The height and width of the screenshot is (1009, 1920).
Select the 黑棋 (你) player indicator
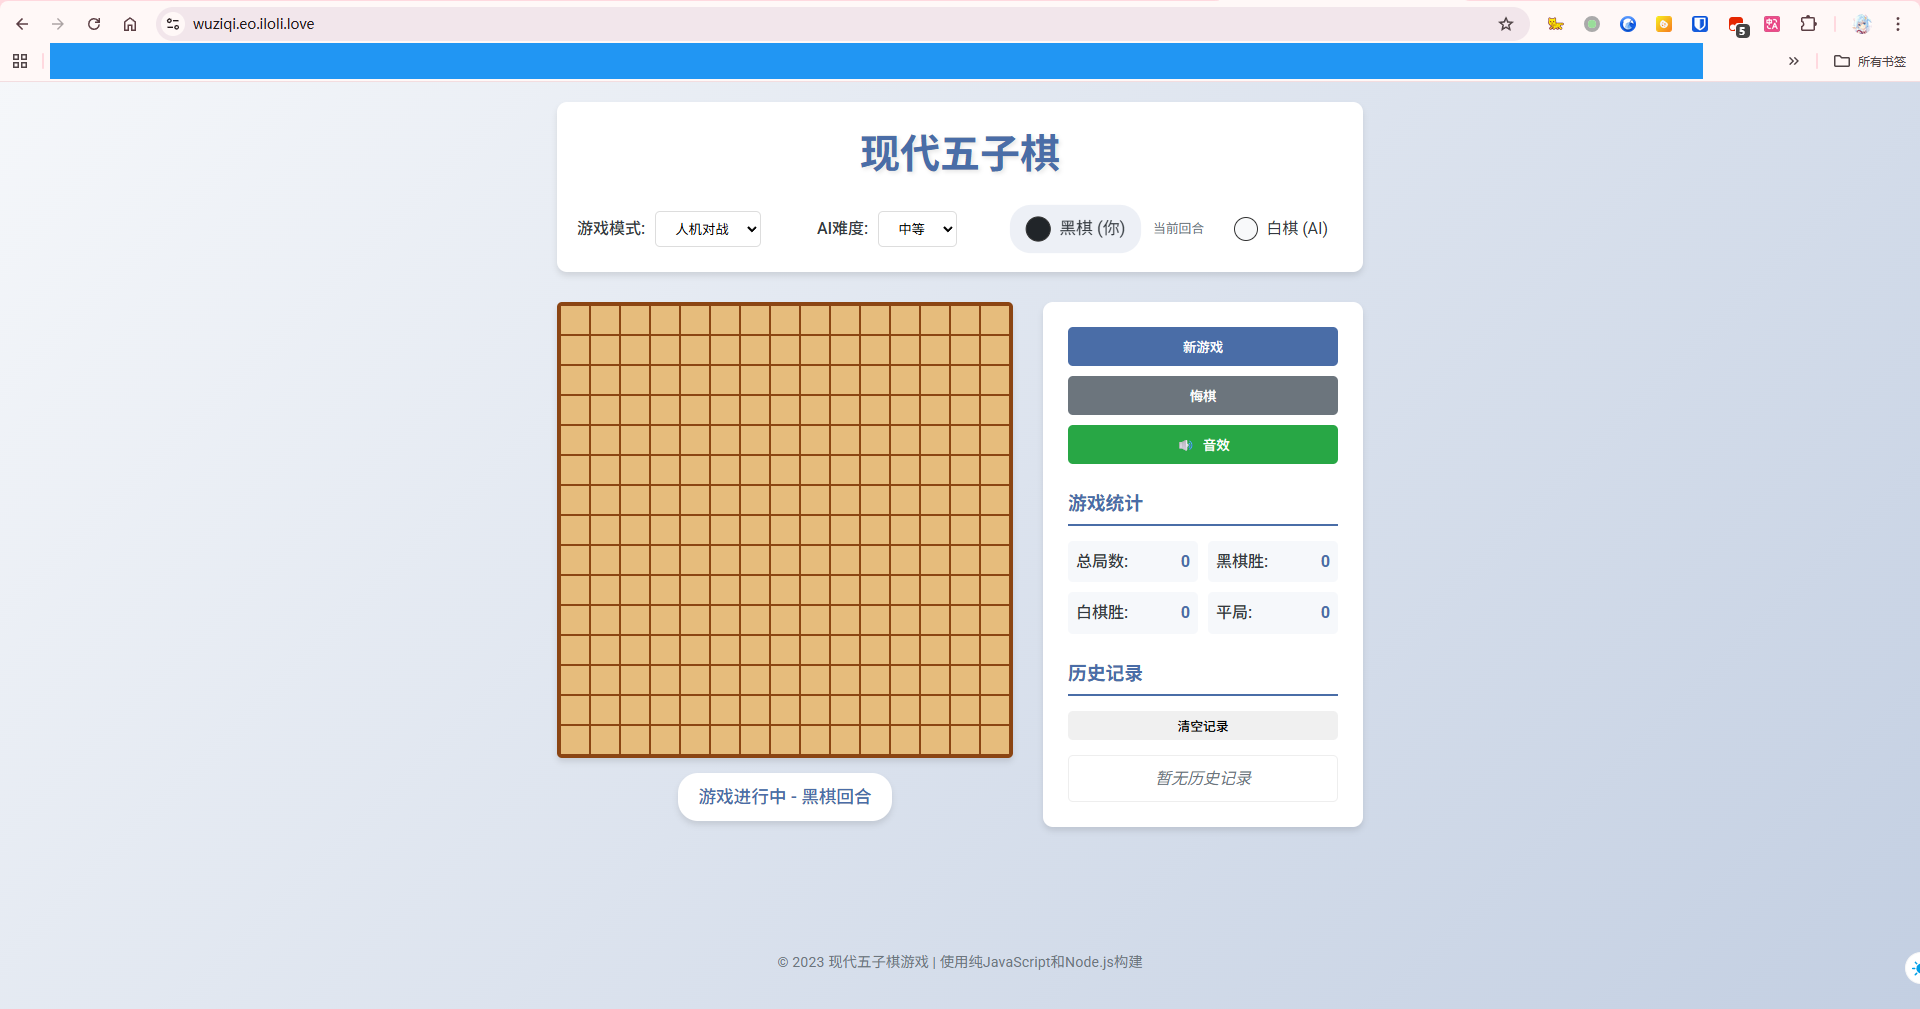[1075, 229]
